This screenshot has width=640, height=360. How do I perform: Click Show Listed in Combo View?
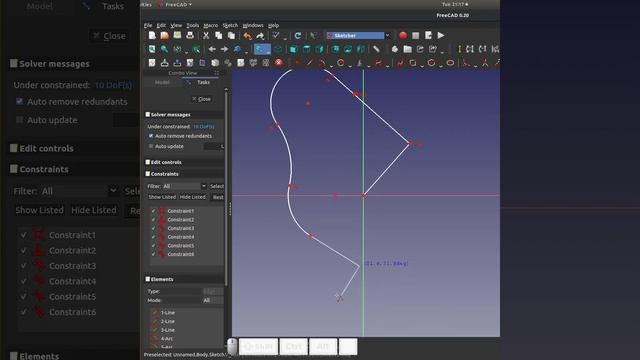point(162,197)
